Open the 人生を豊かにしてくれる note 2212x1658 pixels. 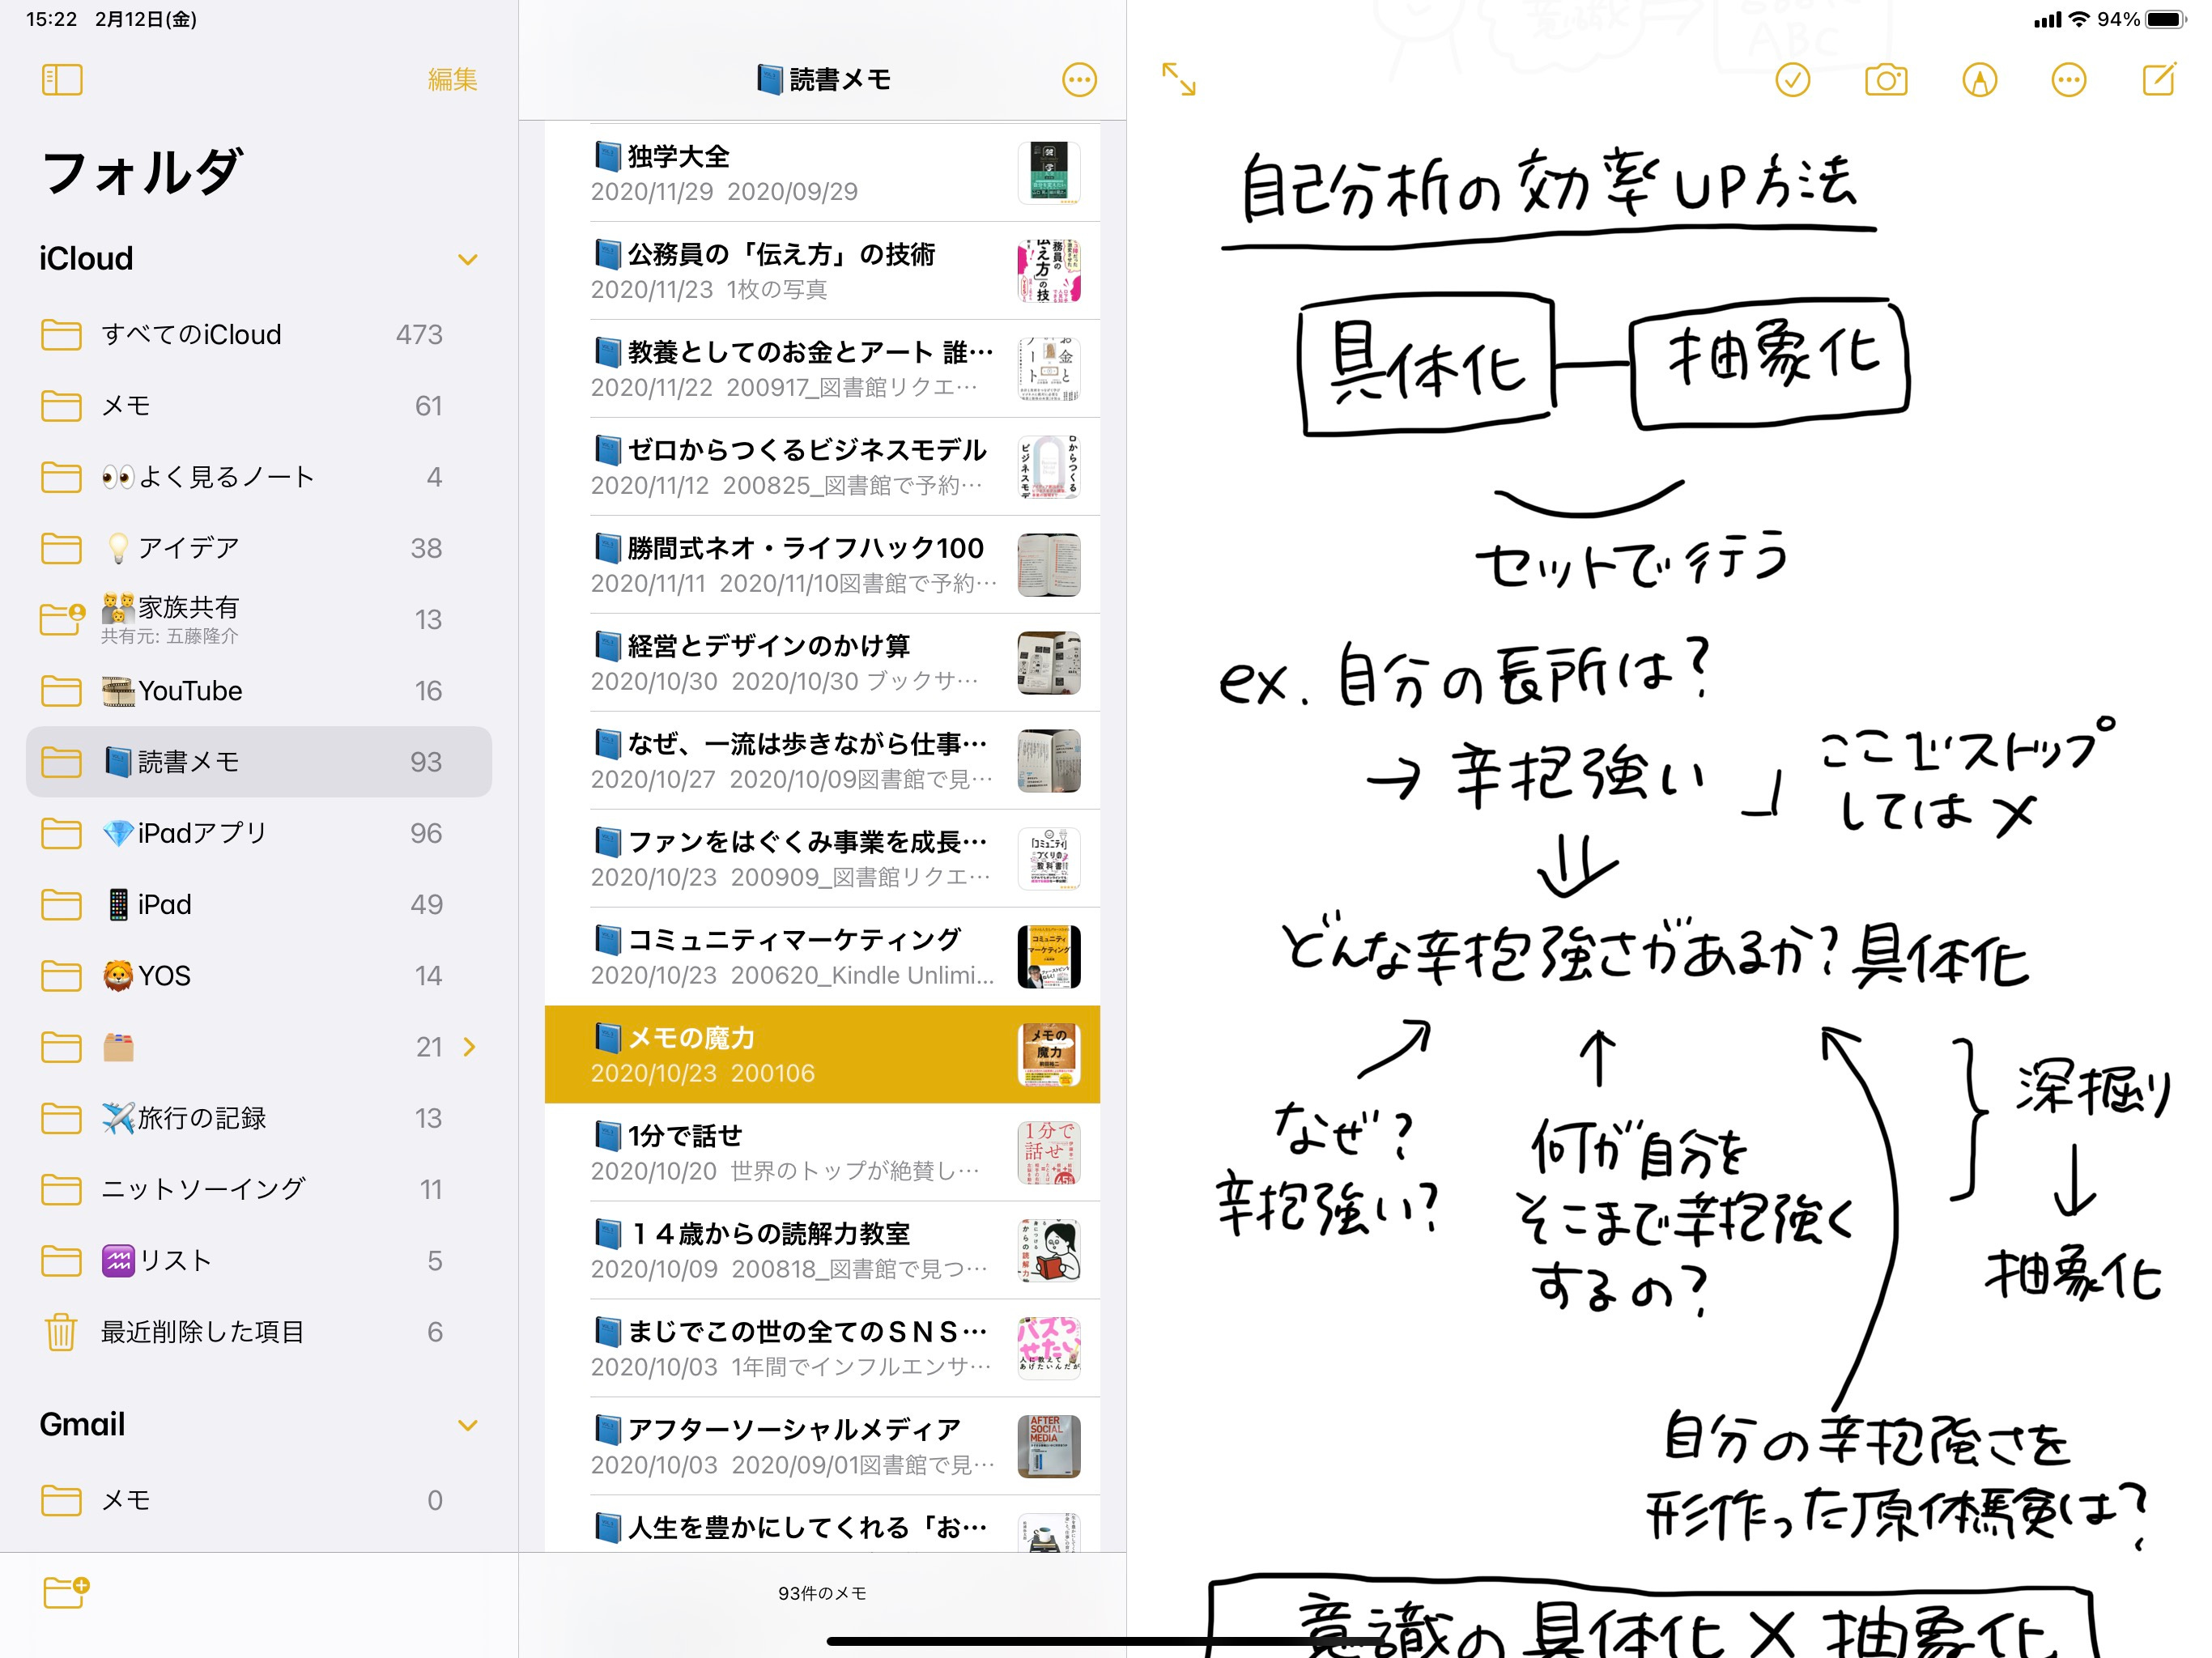(x=822, y=1525)
